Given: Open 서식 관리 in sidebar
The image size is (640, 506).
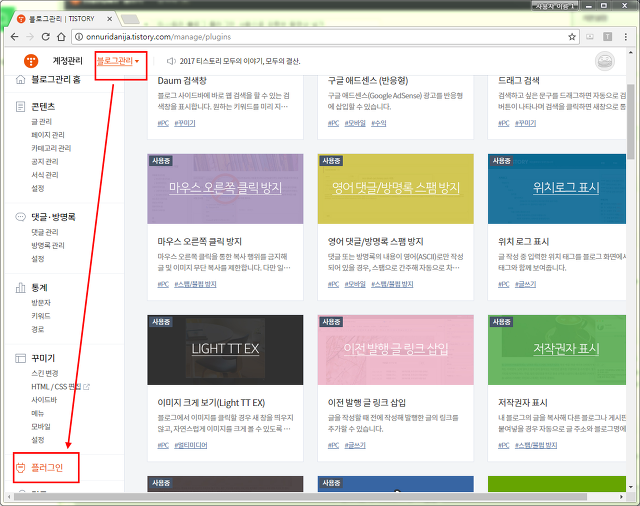Looking at the screenshot, I should (x=44, y=175).
